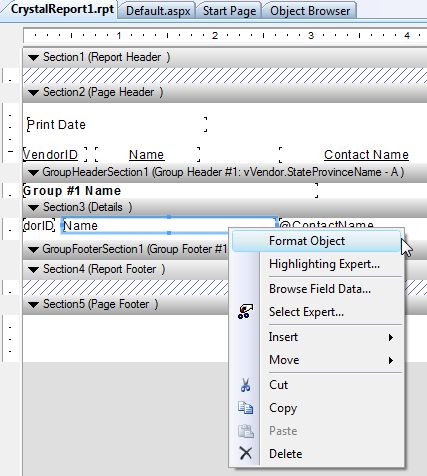Select the Contact Name header object

click(x=353, y=155)
